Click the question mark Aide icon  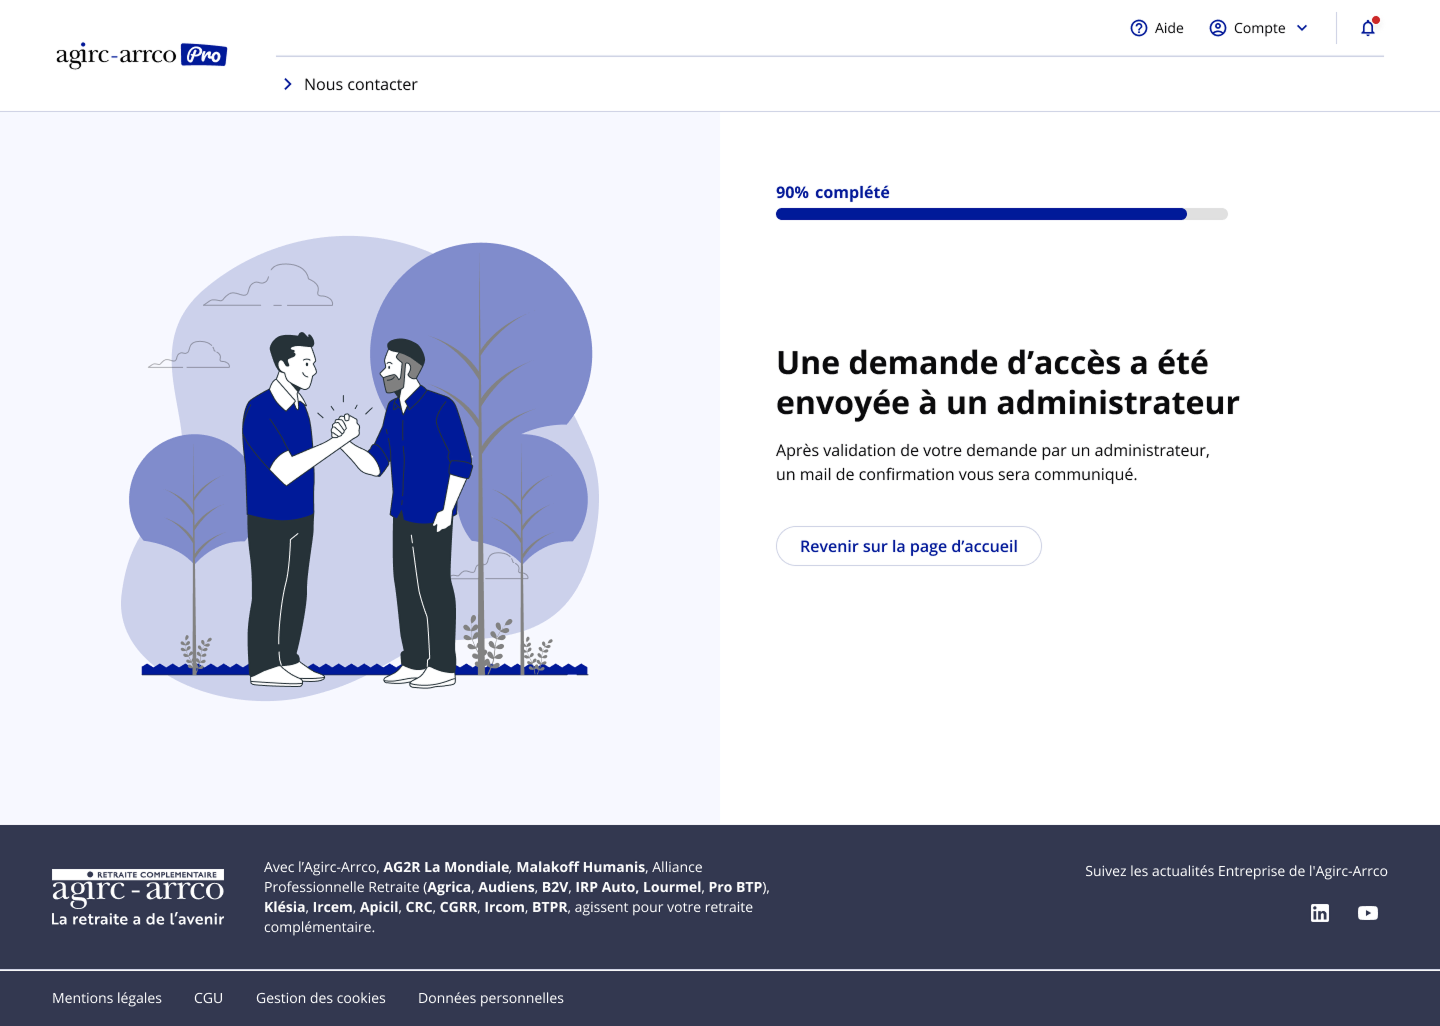pos(1138,28)
